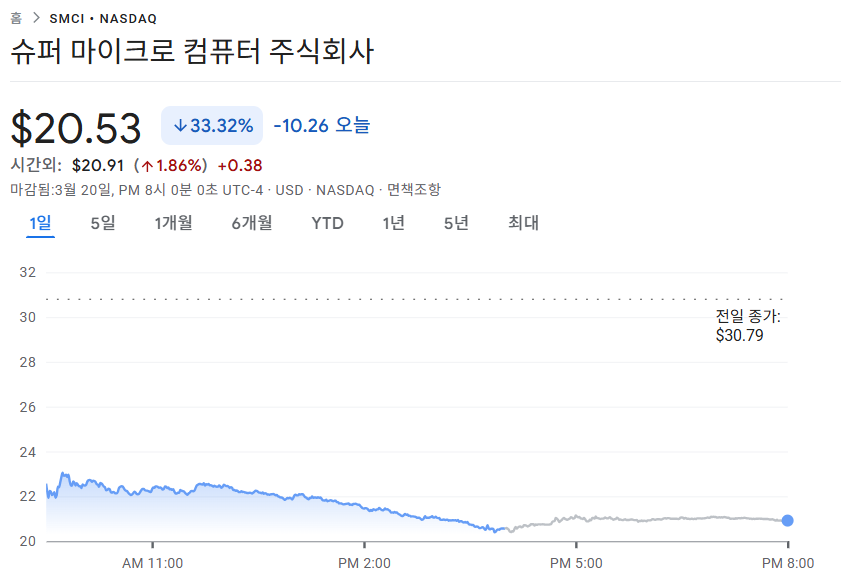Choose the 1년 range tab
Image resolution: width=841 pixels, height=582 pixels.
[x=393, y=223]
